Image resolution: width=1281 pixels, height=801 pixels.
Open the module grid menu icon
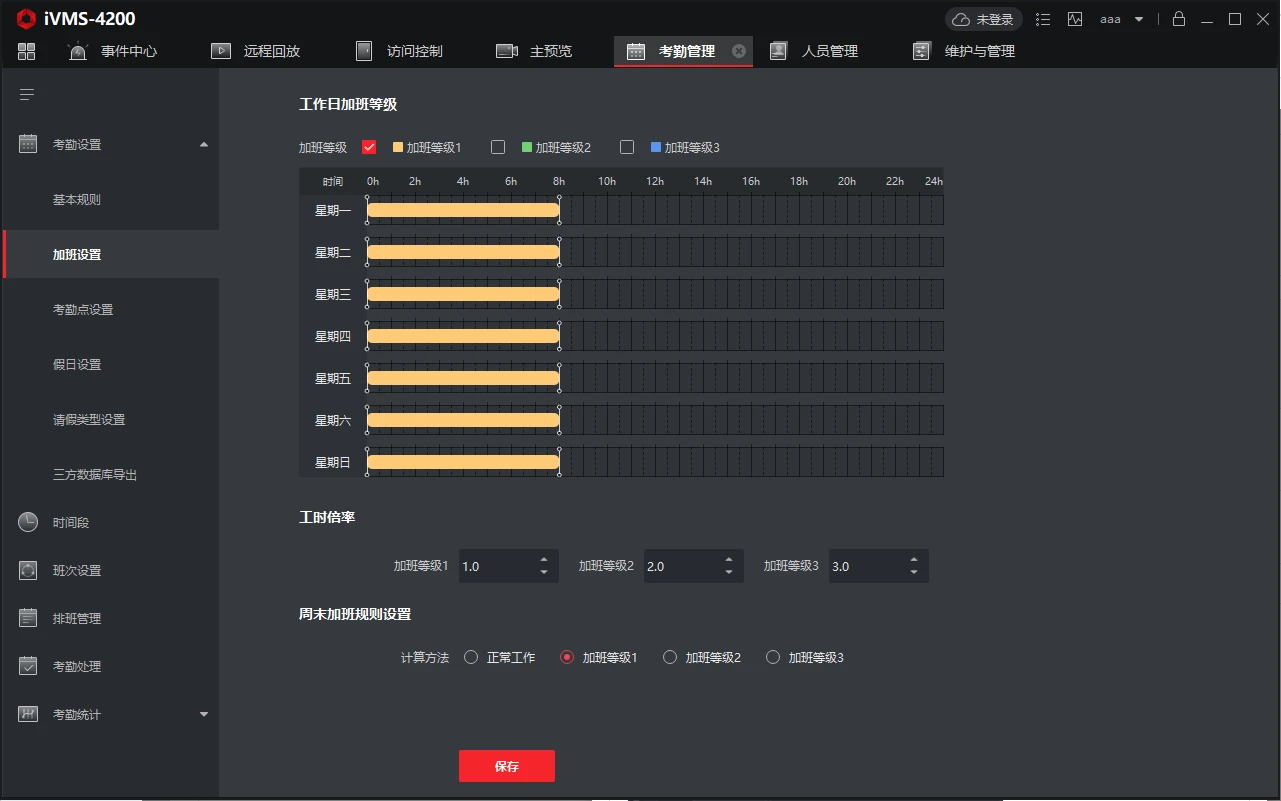pos(26,51)
